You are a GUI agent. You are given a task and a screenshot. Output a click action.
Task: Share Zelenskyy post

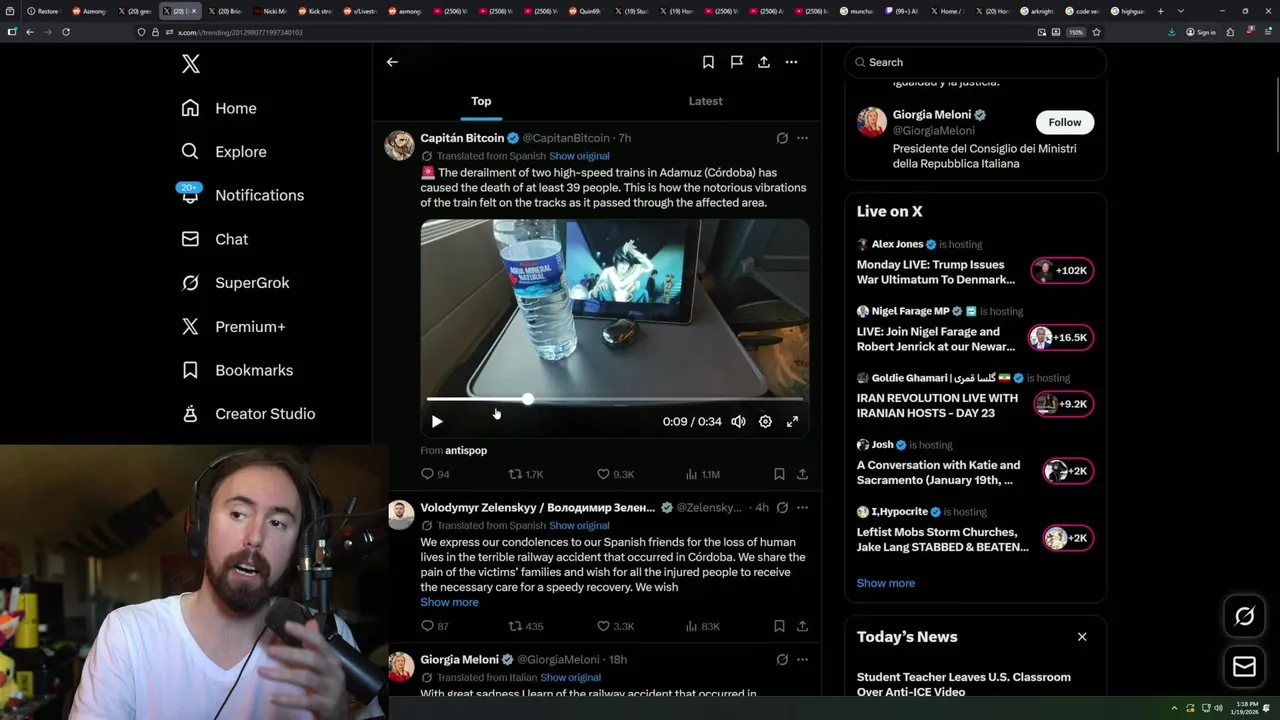[802, 626]
